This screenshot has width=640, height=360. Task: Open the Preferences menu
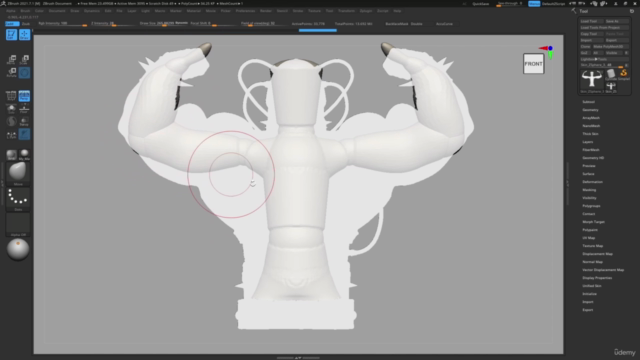point(245,11)
